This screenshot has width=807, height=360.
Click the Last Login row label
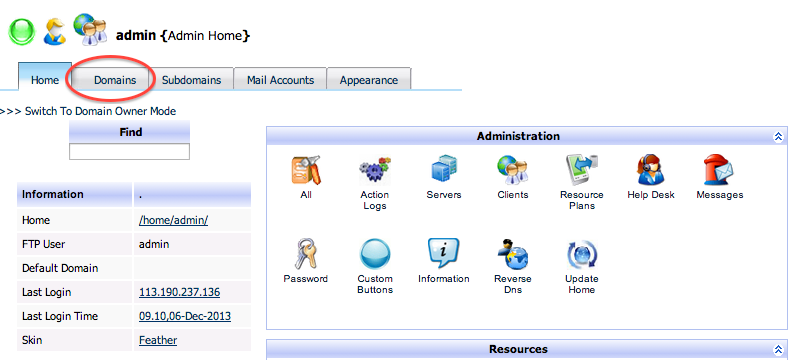pos(47,293)
